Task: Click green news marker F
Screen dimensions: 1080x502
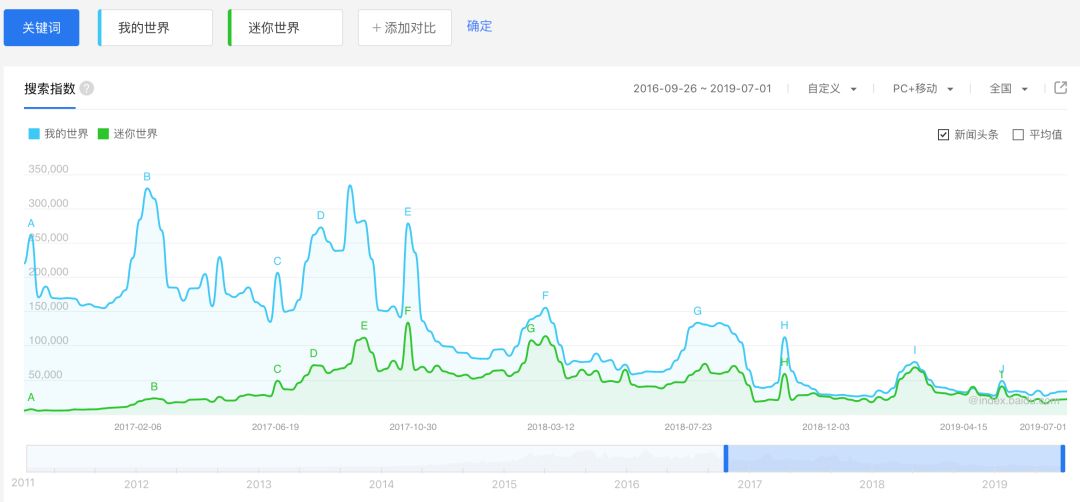Action: coord(408,311)
